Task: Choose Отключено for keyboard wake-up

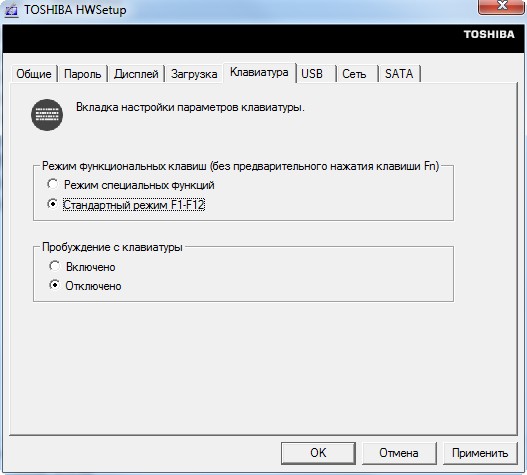Action: 54,285
